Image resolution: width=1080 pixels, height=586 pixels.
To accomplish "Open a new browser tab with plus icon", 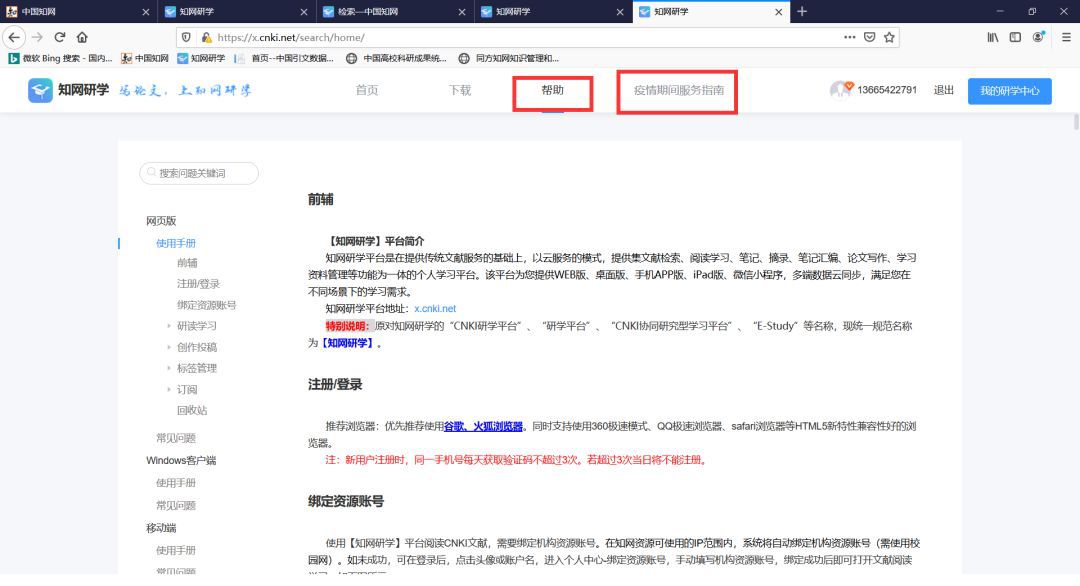I will tap(802, 11).
